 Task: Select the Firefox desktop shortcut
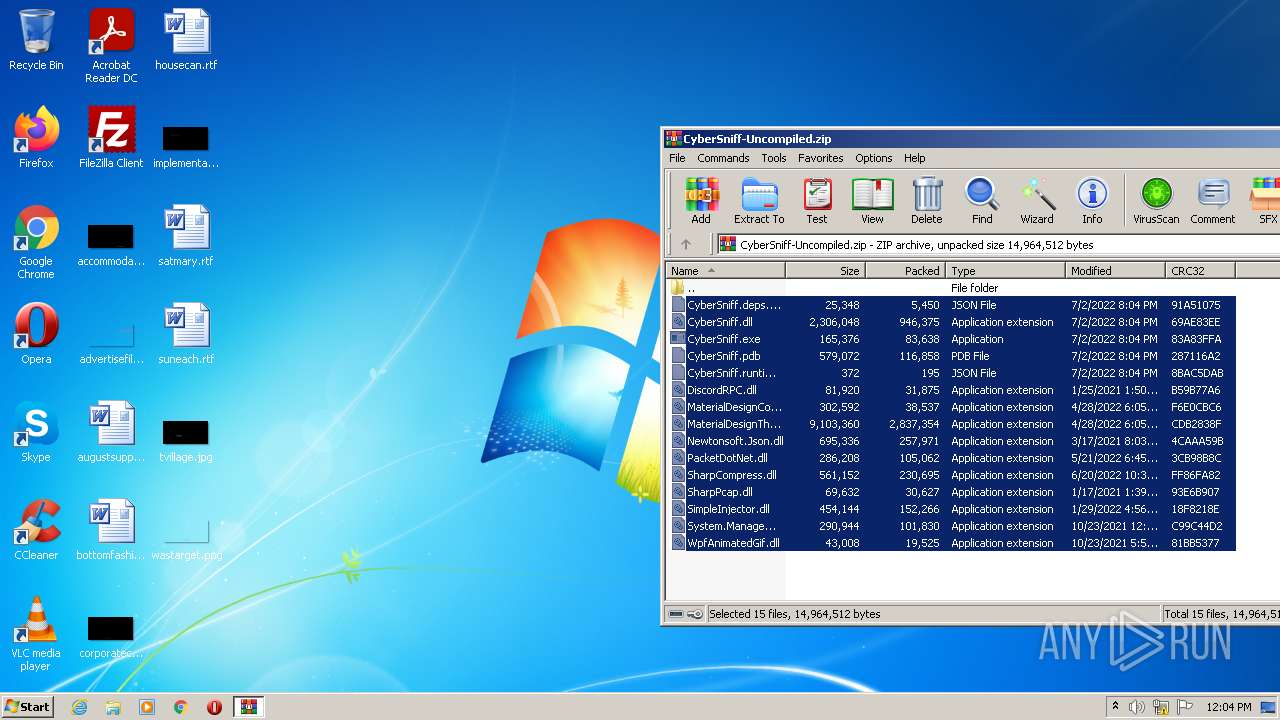pyautogui.click(x=36, y=138)
